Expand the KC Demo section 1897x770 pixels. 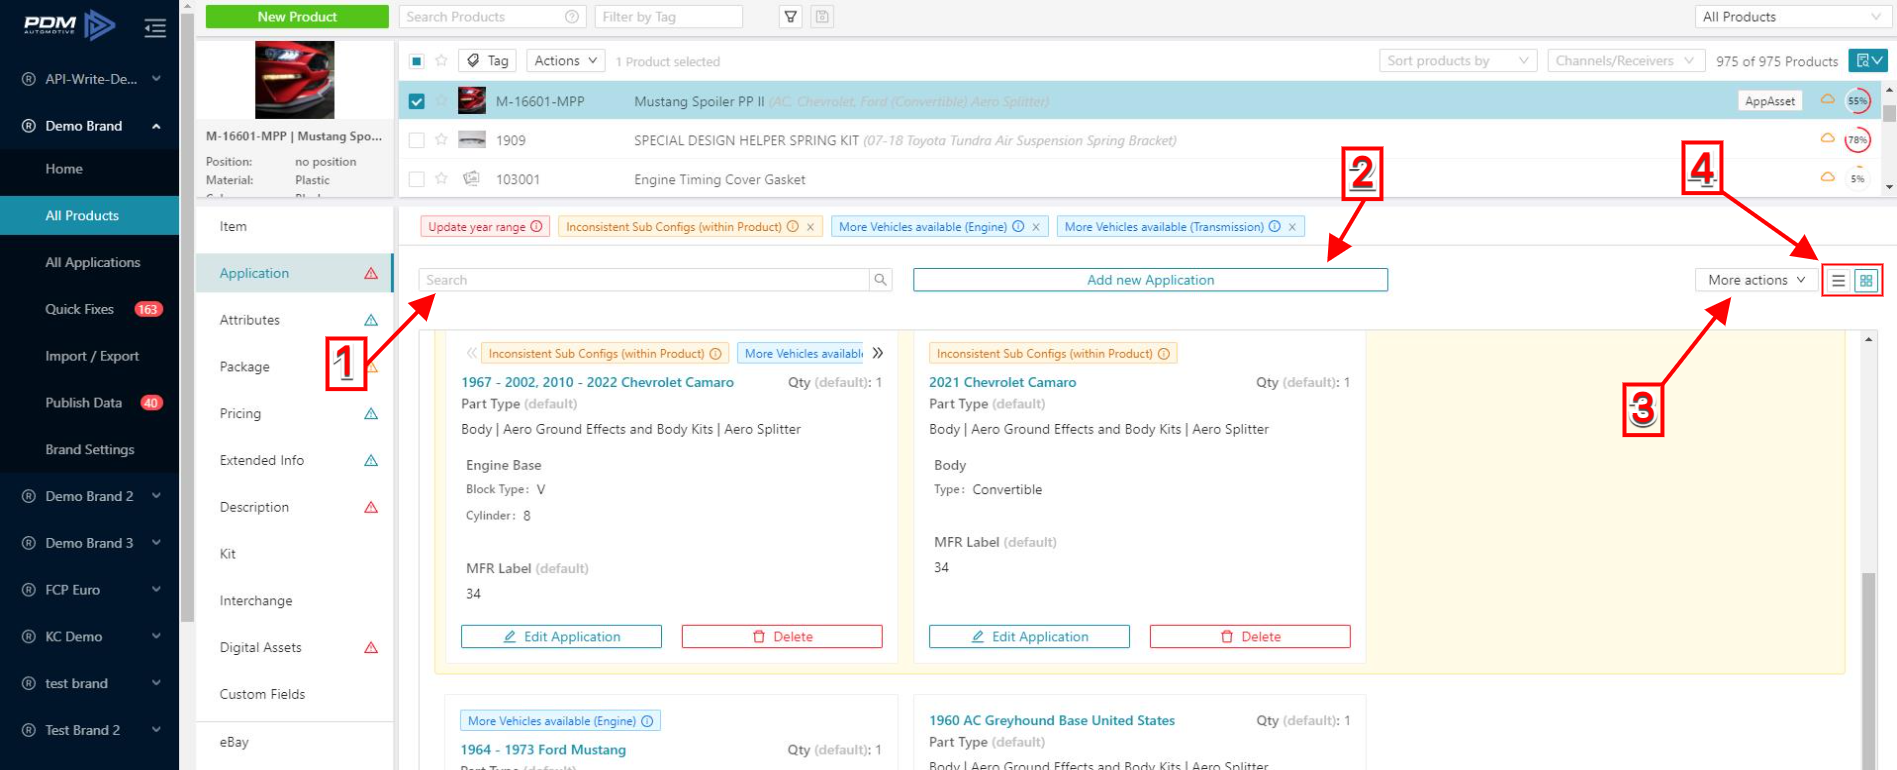(156, 637)
